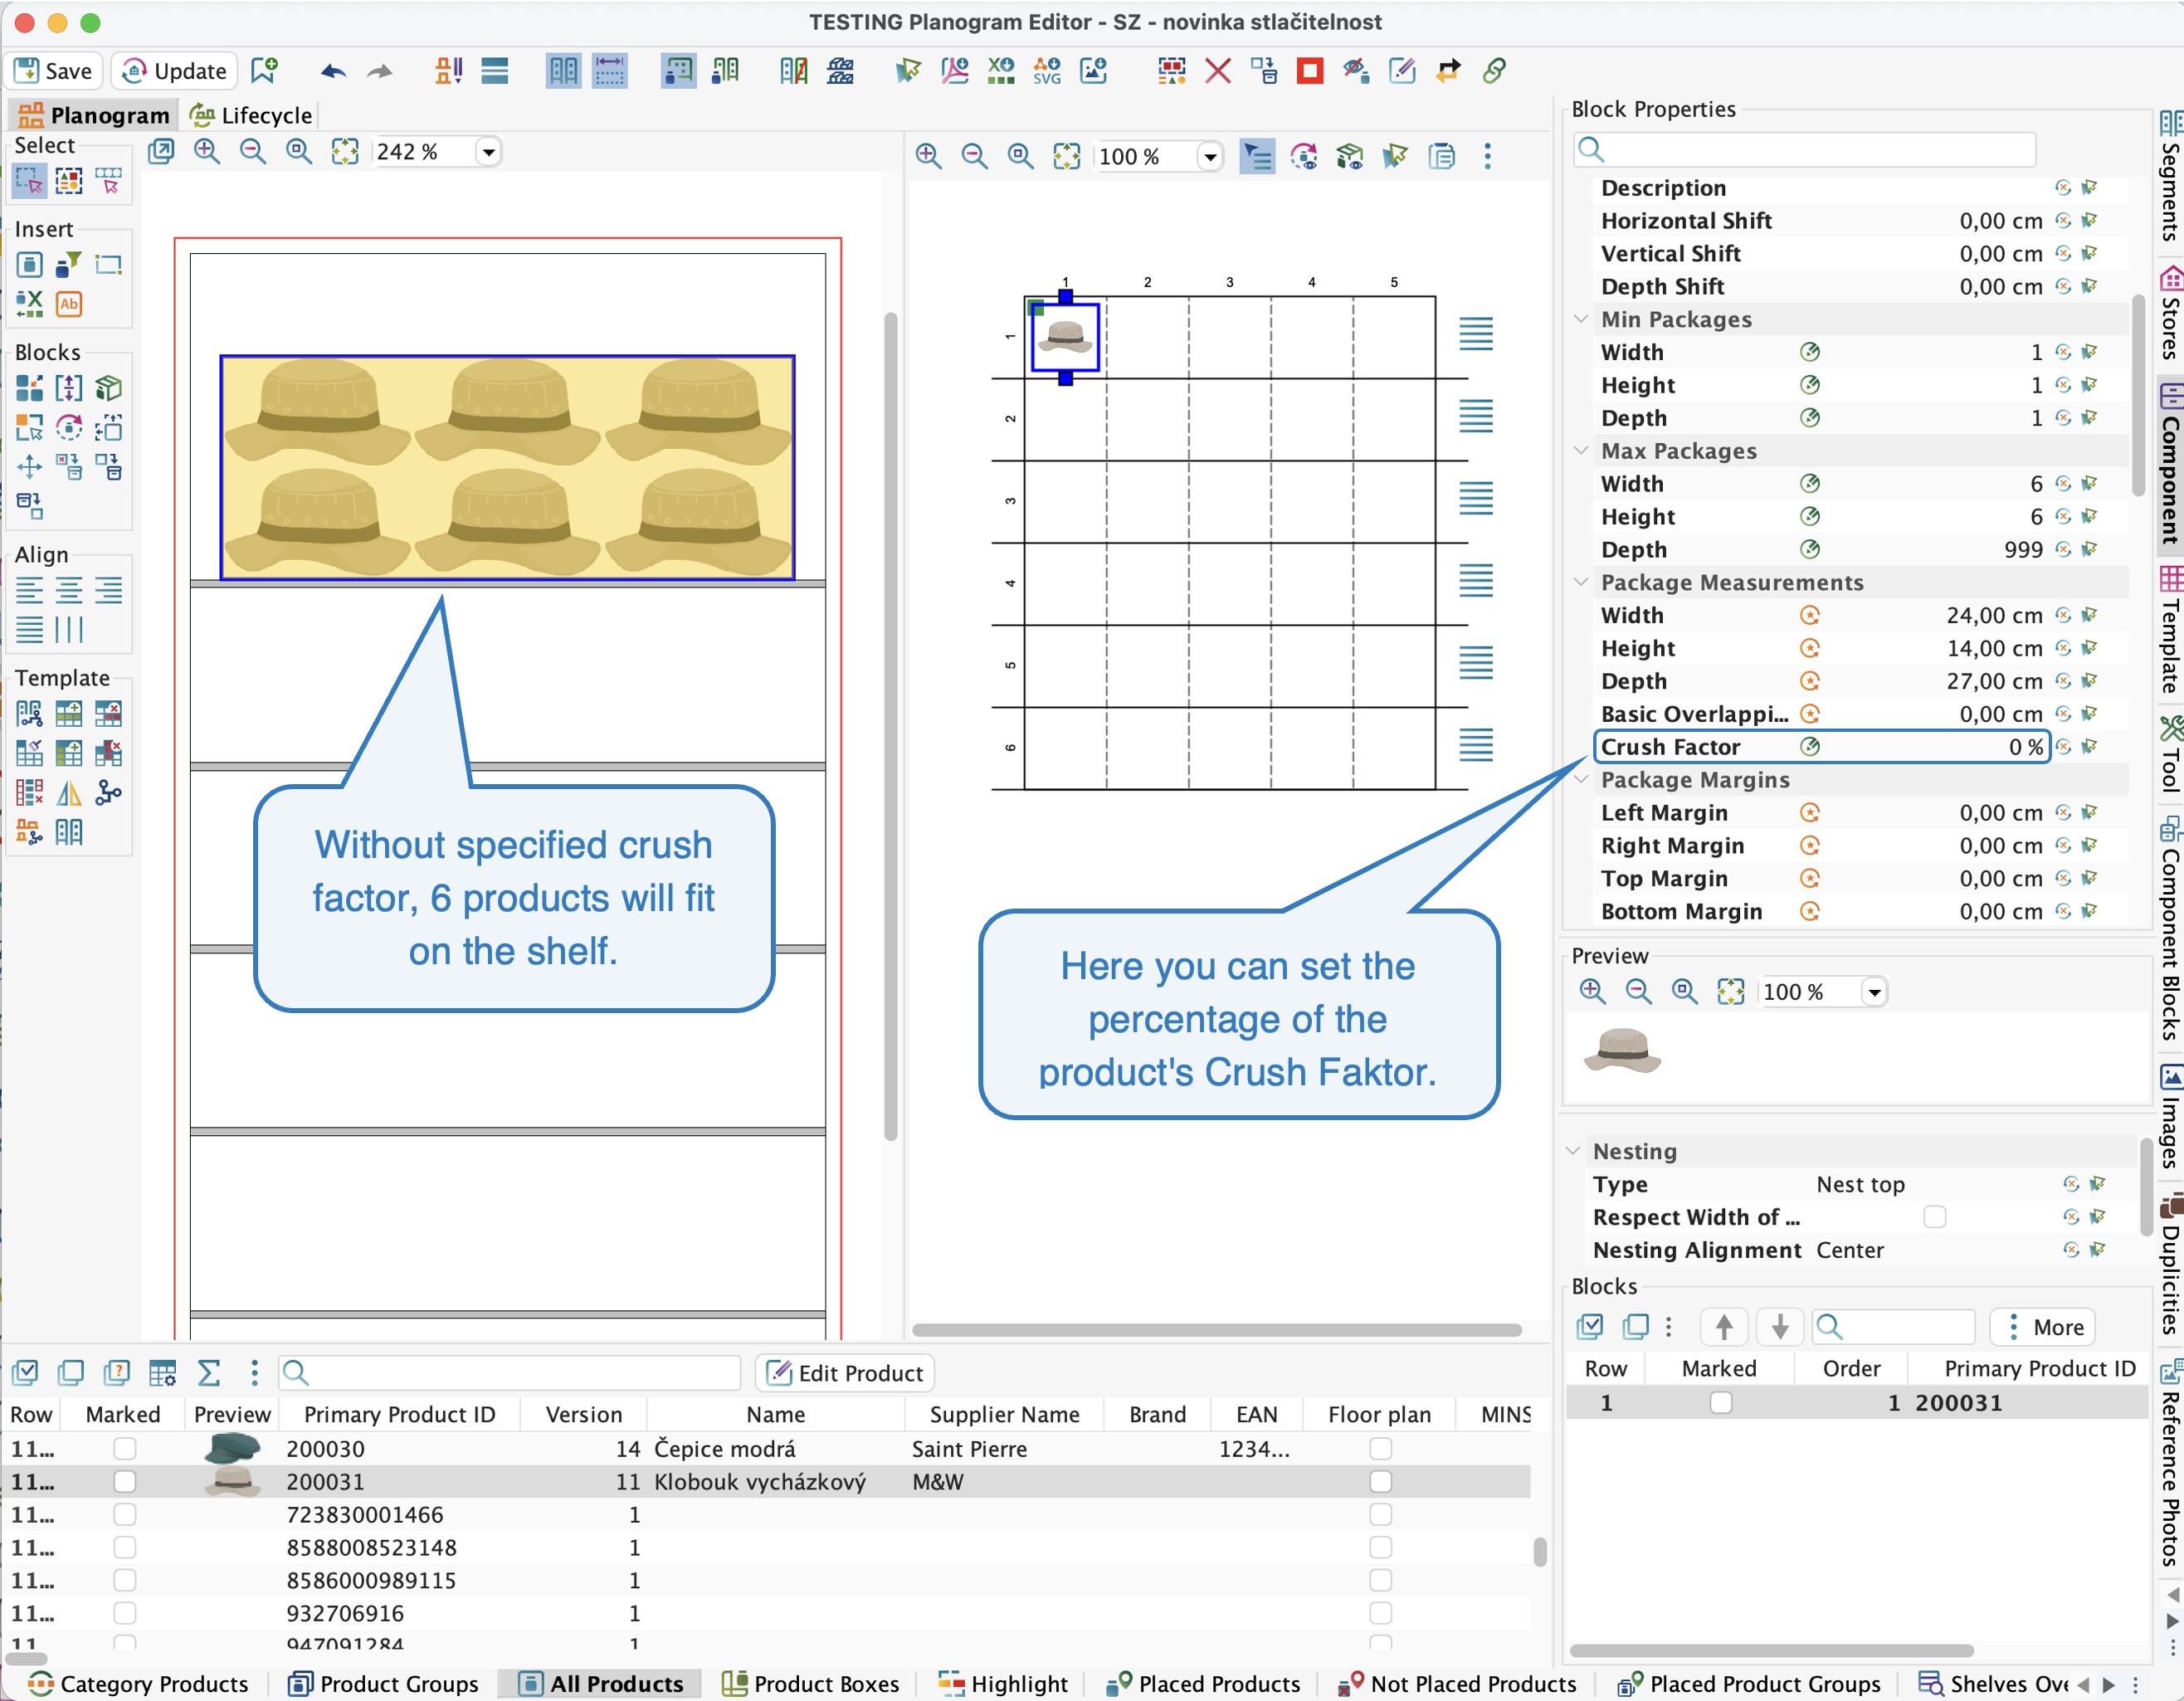2184x1701 pixels.
Task: Click the distribute vertical columns align icon
Action: coord(69,630)
